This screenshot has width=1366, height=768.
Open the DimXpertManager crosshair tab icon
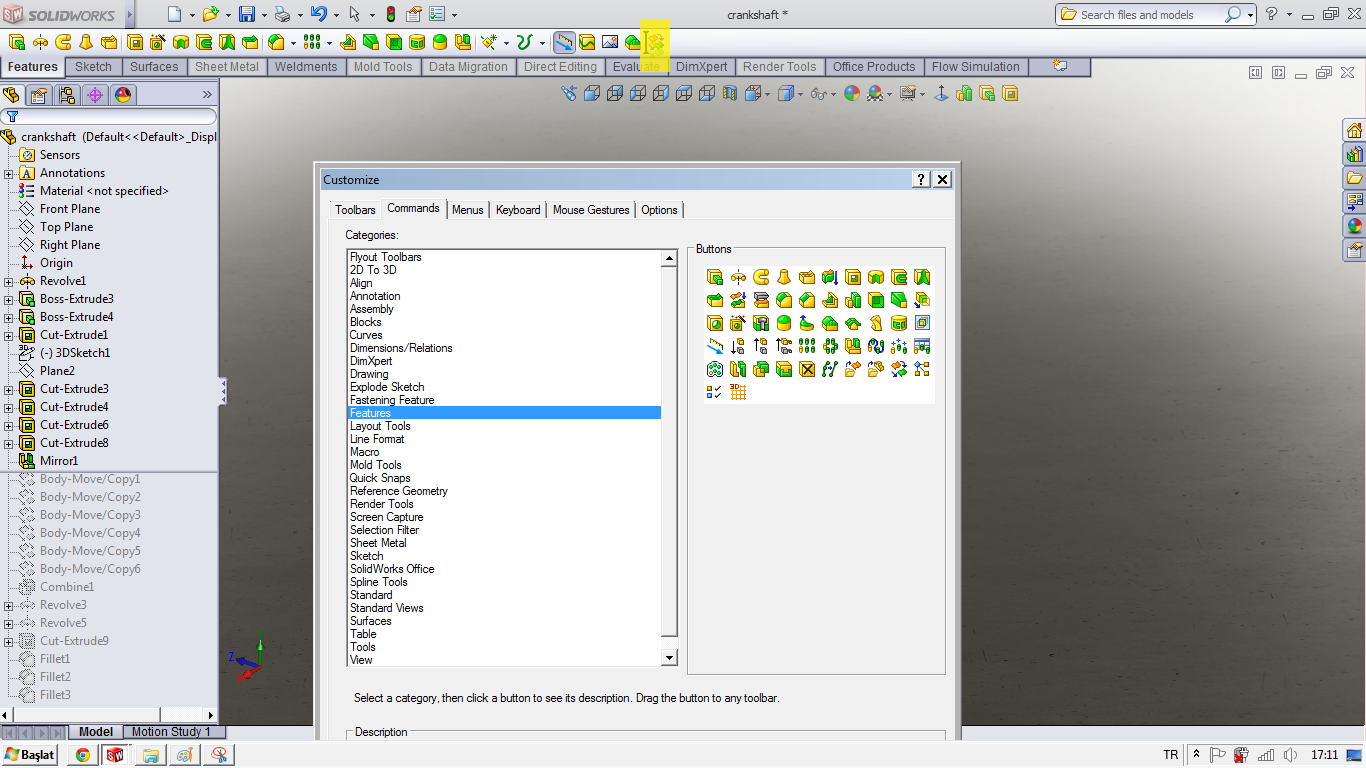(x=95, y=95)
